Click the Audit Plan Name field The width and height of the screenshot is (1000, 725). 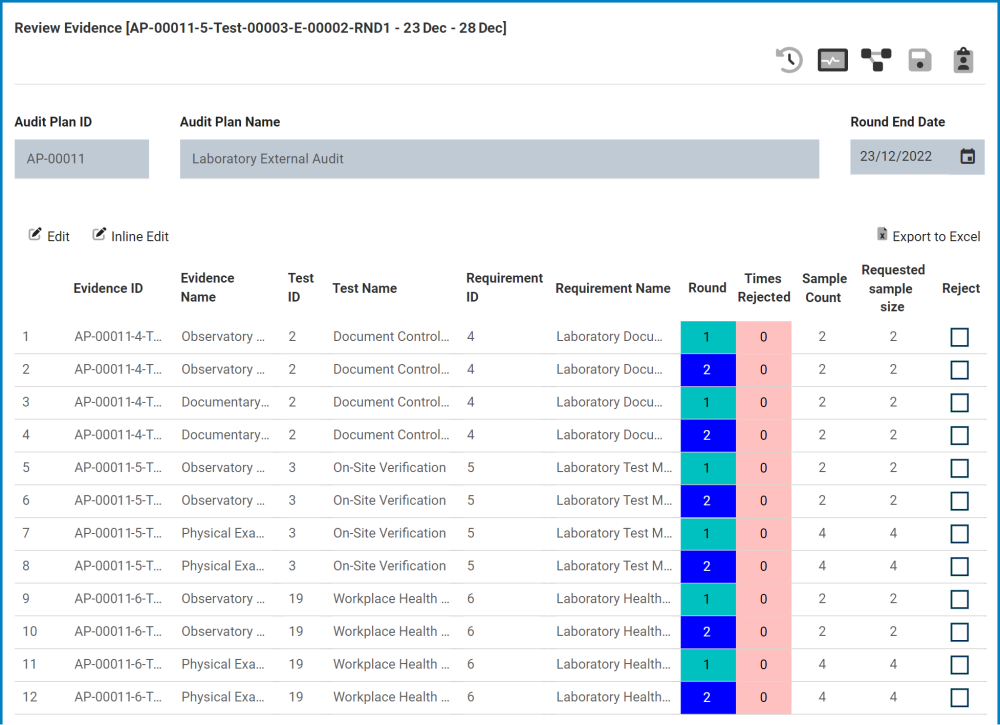(x=499, y=159)
